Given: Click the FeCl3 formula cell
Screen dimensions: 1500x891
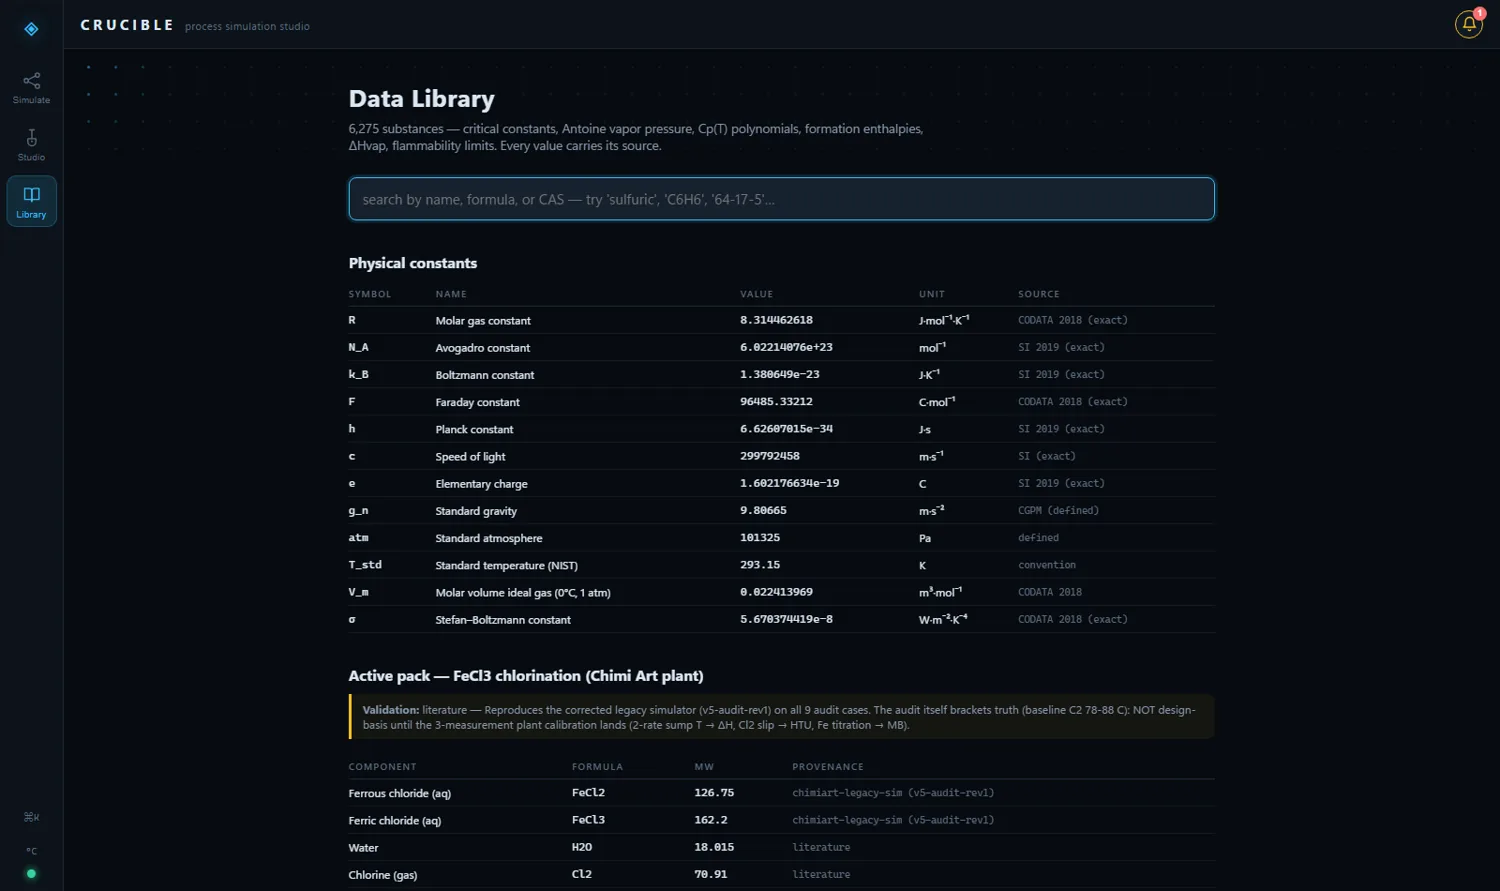Looking at the screenshot, I should [588, 820].
